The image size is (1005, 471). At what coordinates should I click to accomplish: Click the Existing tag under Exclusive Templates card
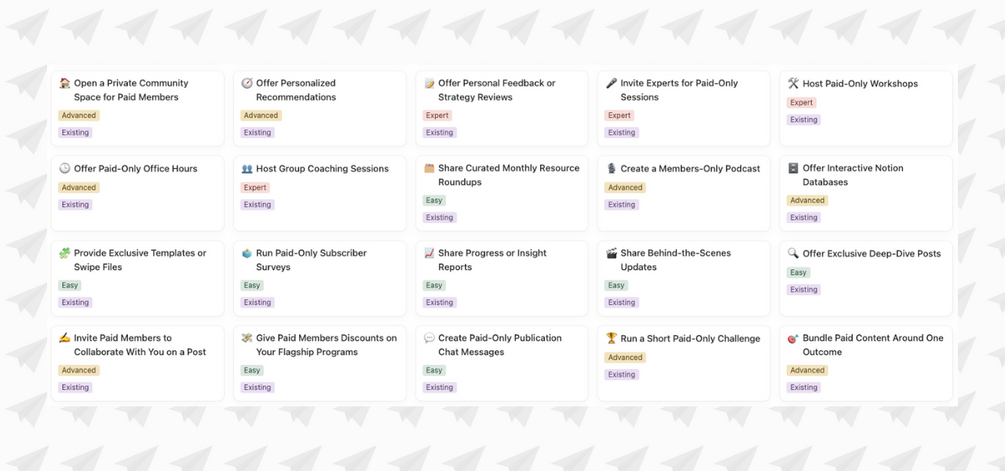[75, 302]
